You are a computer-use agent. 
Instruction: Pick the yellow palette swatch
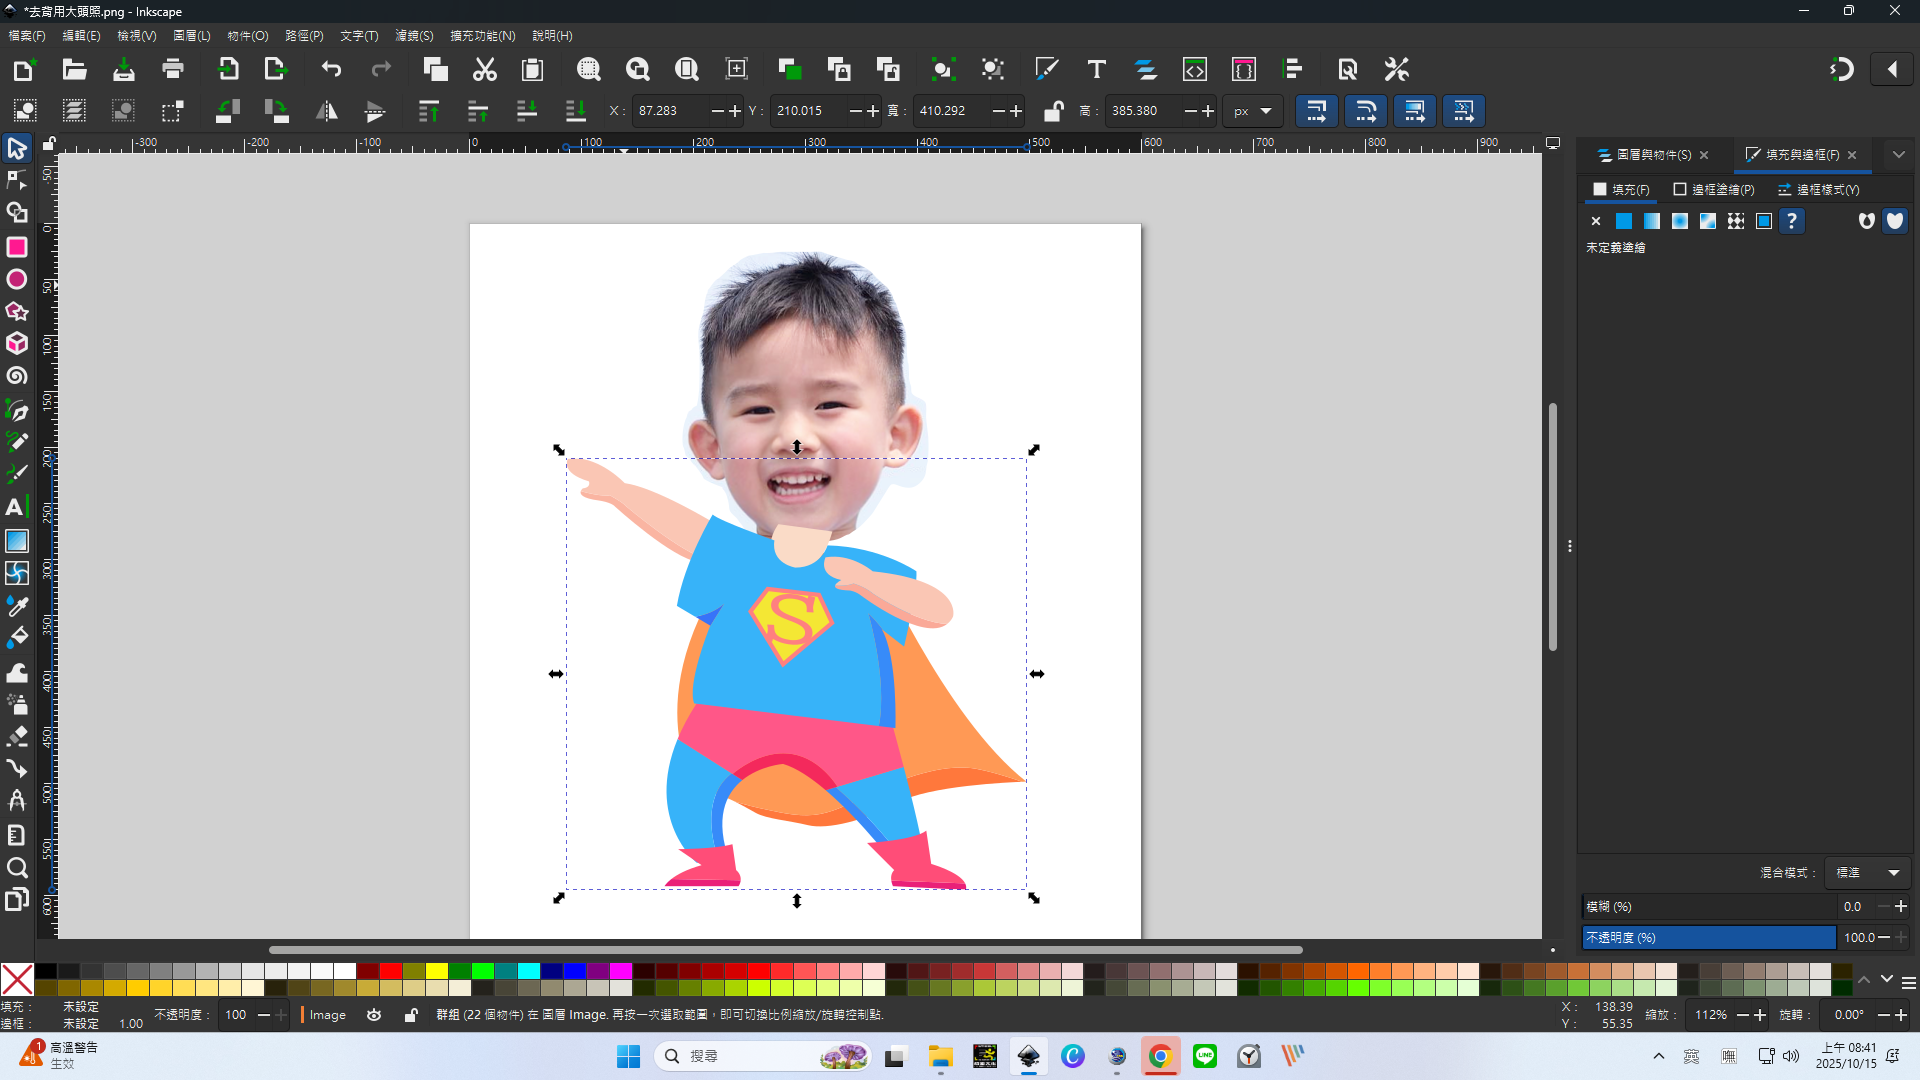coord(436,971)
